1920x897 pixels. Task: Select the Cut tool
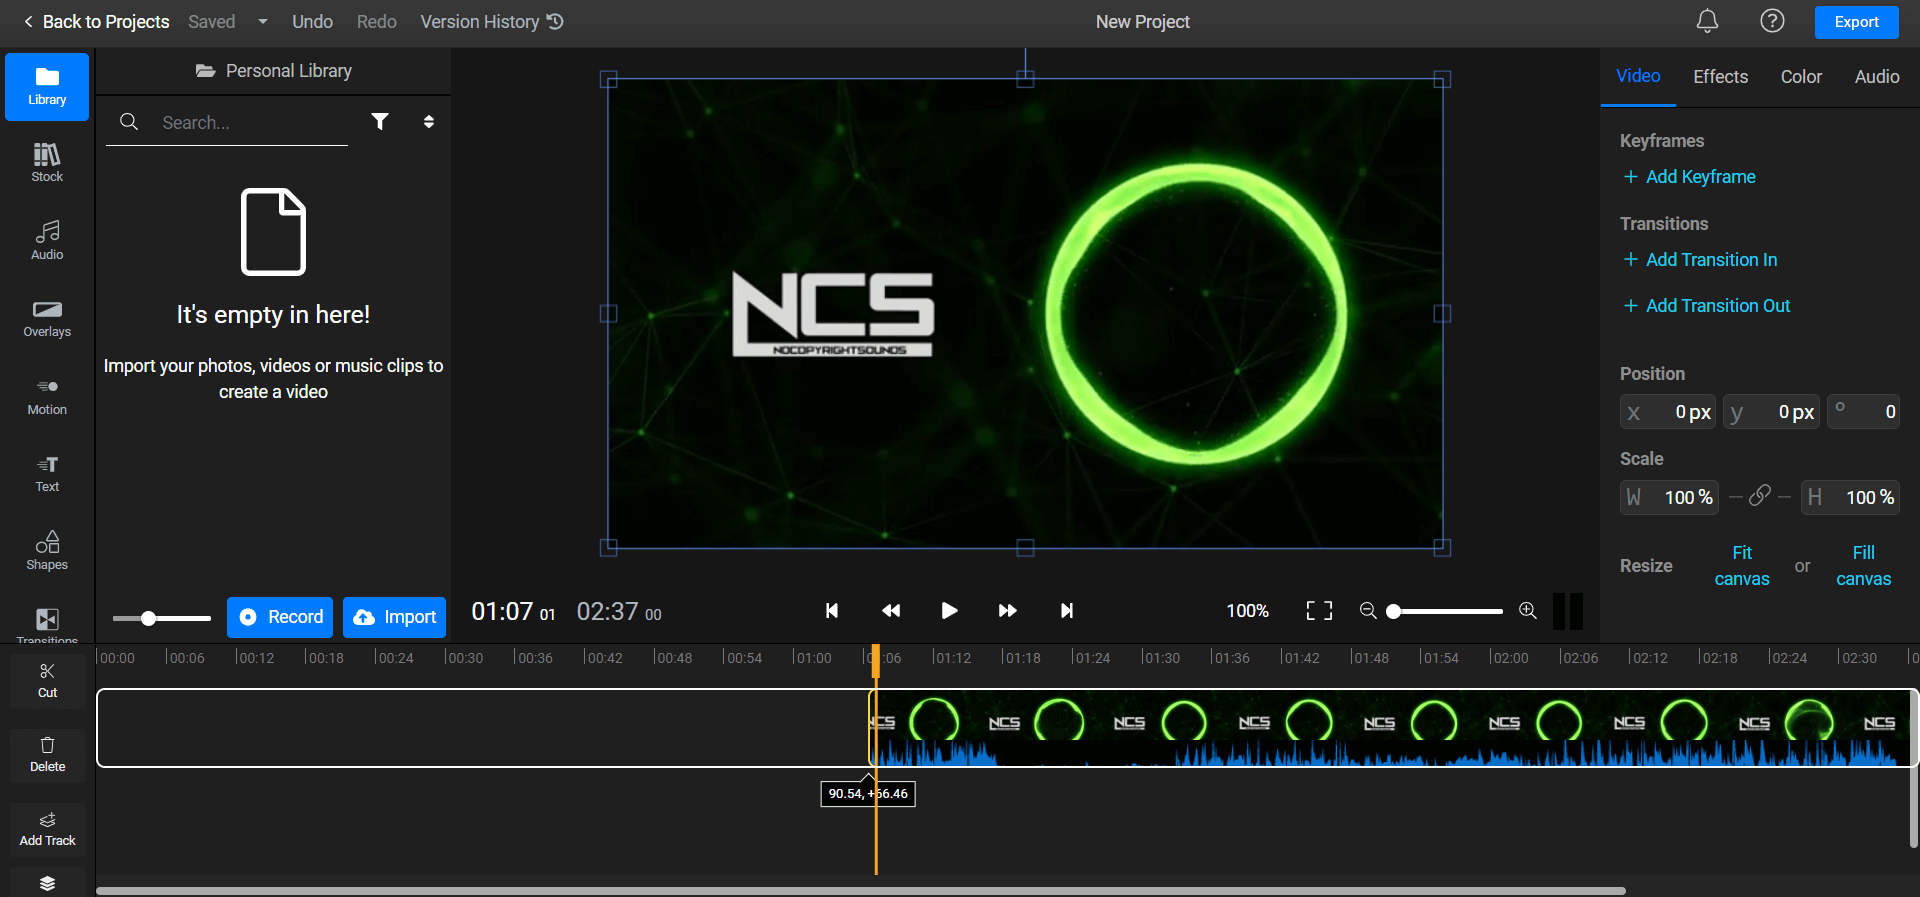pyautogui.click(x=47, y=680)
